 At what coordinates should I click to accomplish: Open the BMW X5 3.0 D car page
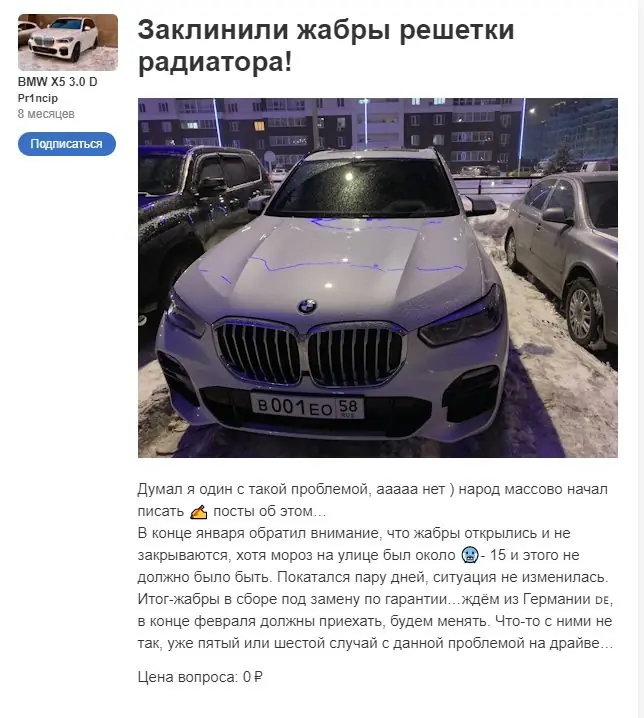pyautogui.click(x=57, y=82)
